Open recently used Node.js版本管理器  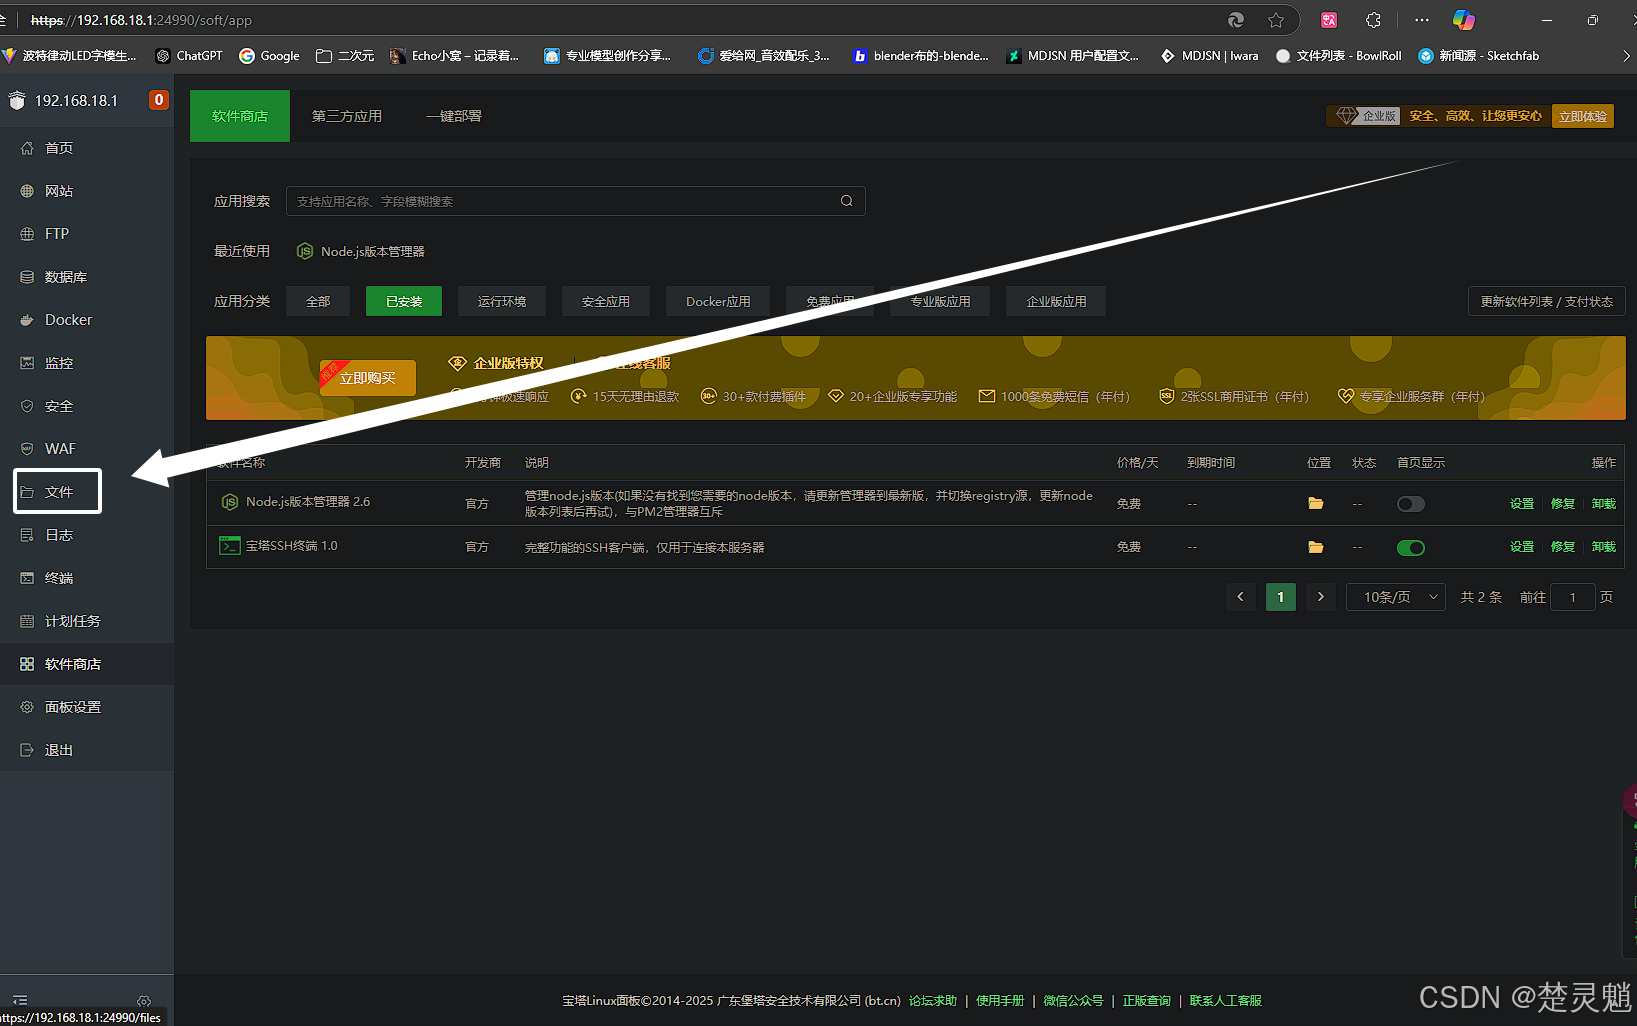pyautogui.click(x=361, y=251)
